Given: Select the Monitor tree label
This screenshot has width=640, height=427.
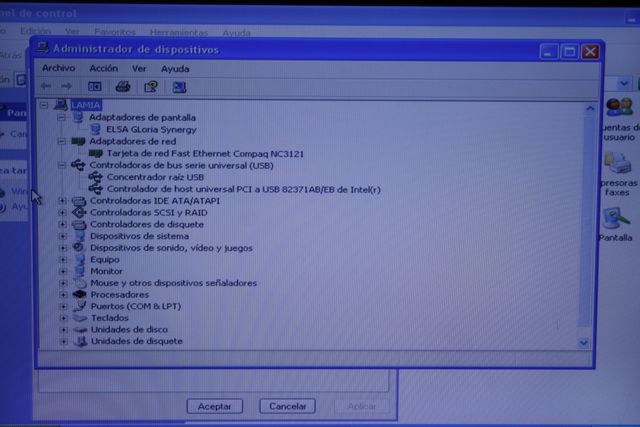Looking at the screenshot, I should tap(107, 271).
